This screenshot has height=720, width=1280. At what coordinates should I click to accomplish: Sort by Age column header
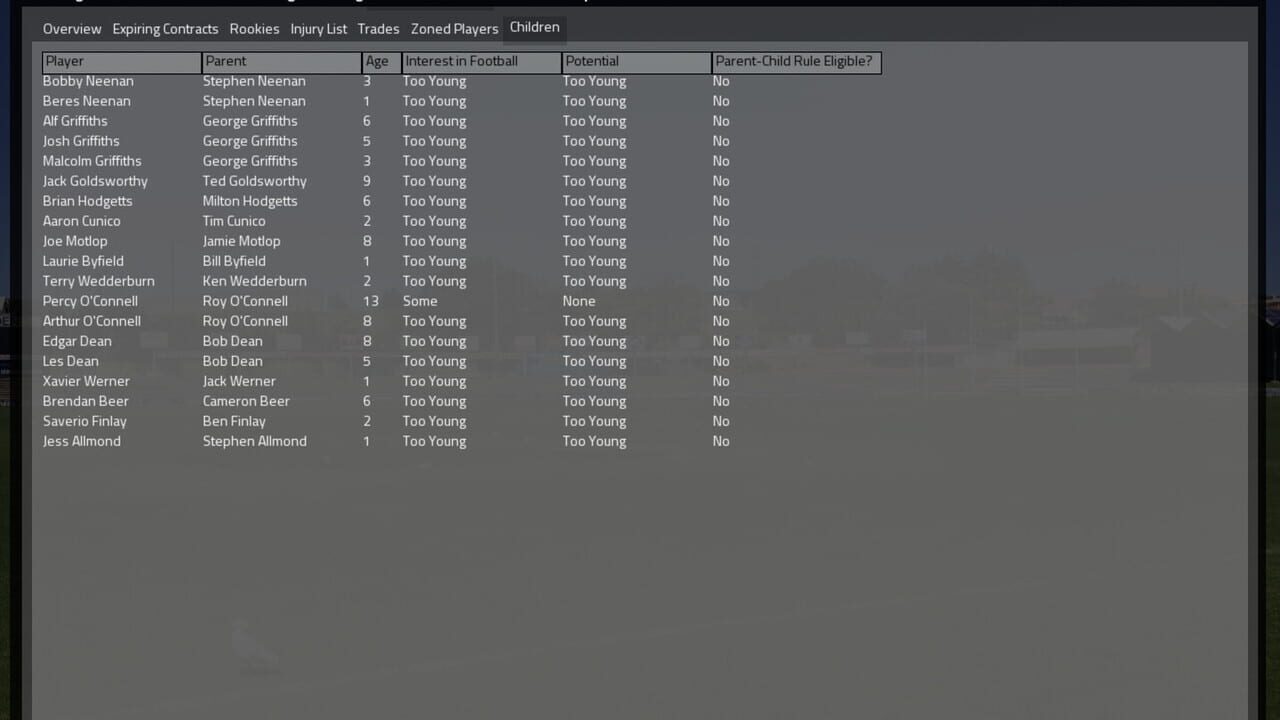382,62
